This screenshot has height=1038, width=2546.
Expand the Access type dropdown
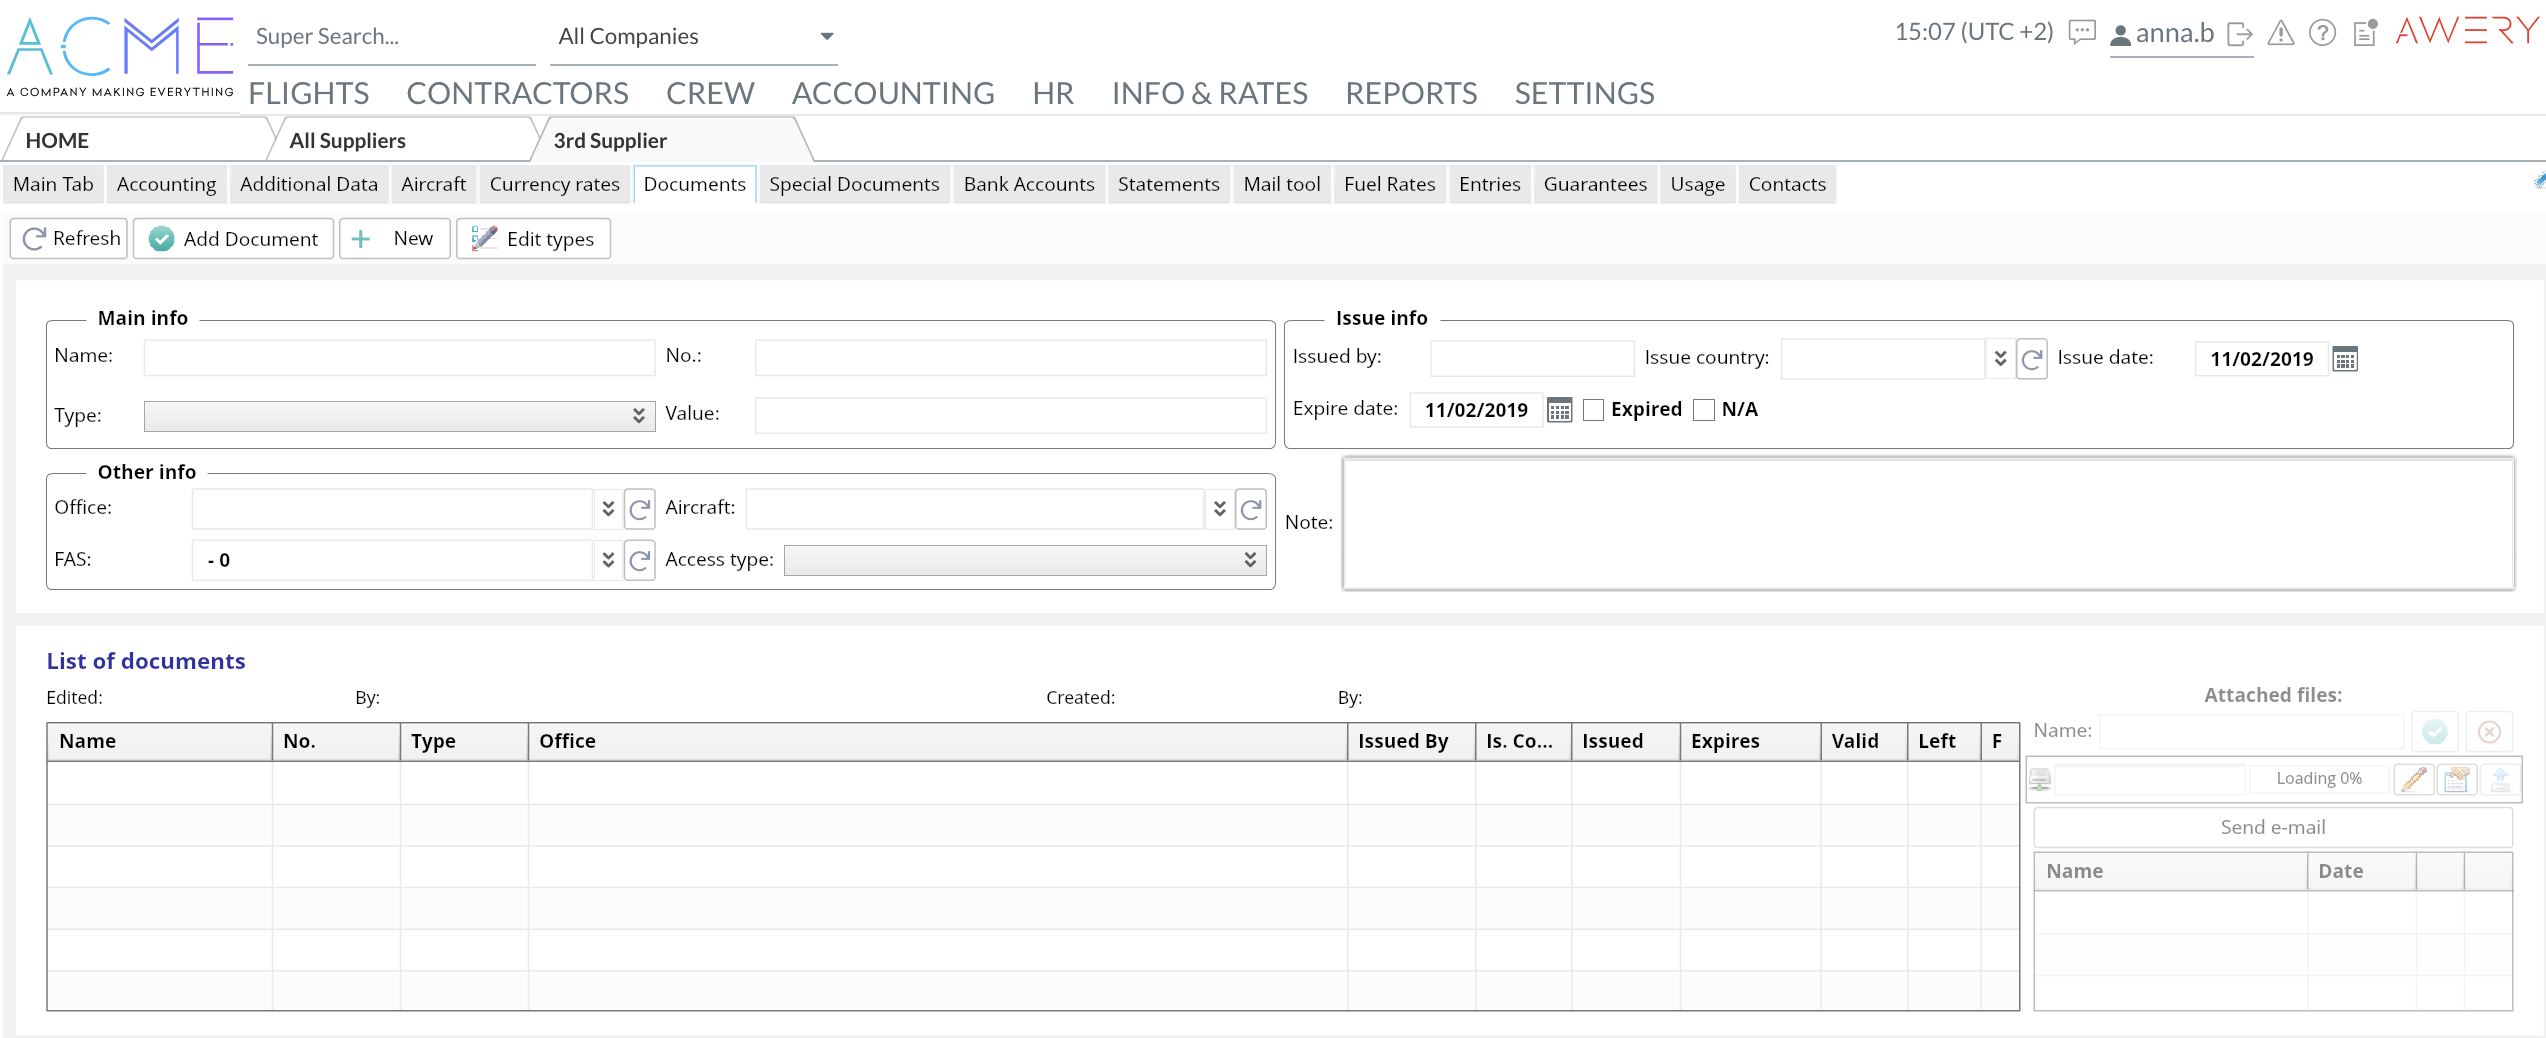coord(1250,560)
